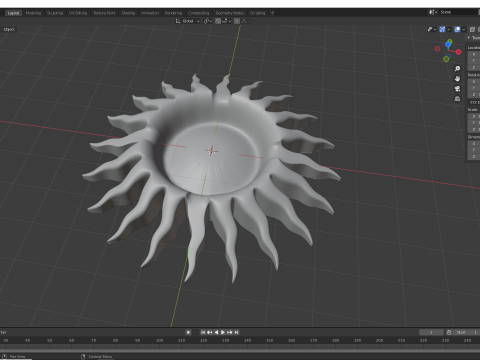Toggle auto keying record button
This screenshot has width=480, height=360.
coord(188,332)
